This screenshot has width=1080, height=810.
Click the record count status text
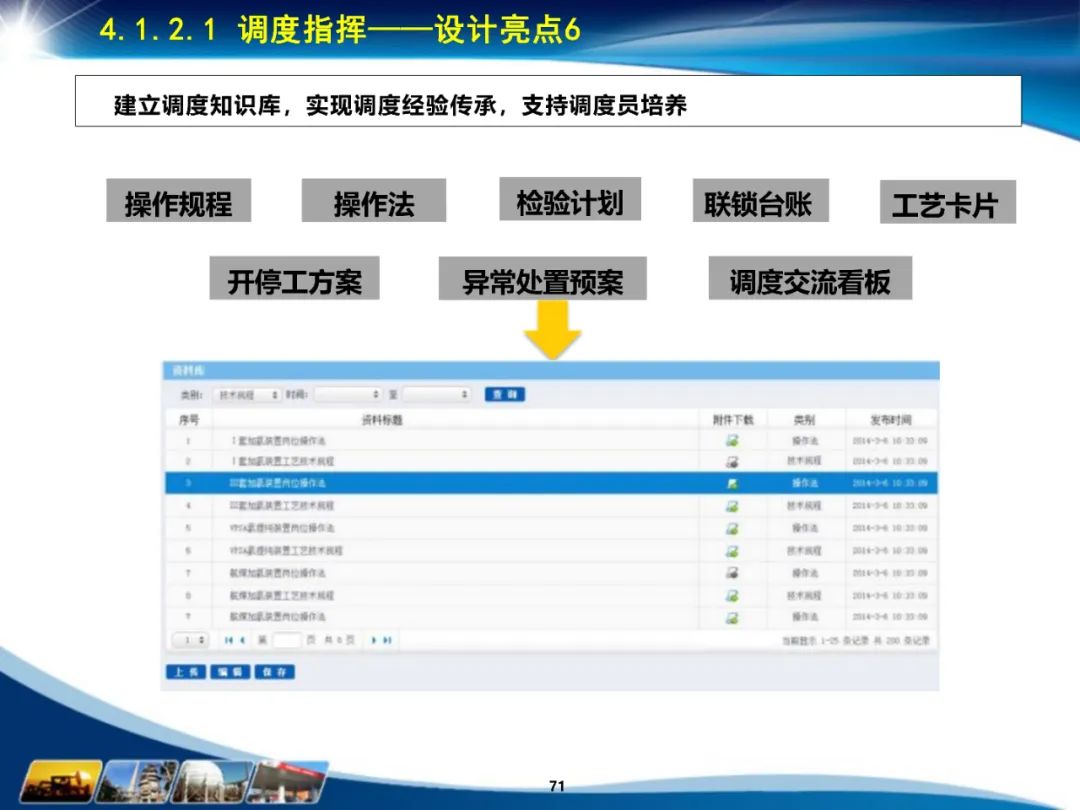pyautogui.click(x=855, y=641)
